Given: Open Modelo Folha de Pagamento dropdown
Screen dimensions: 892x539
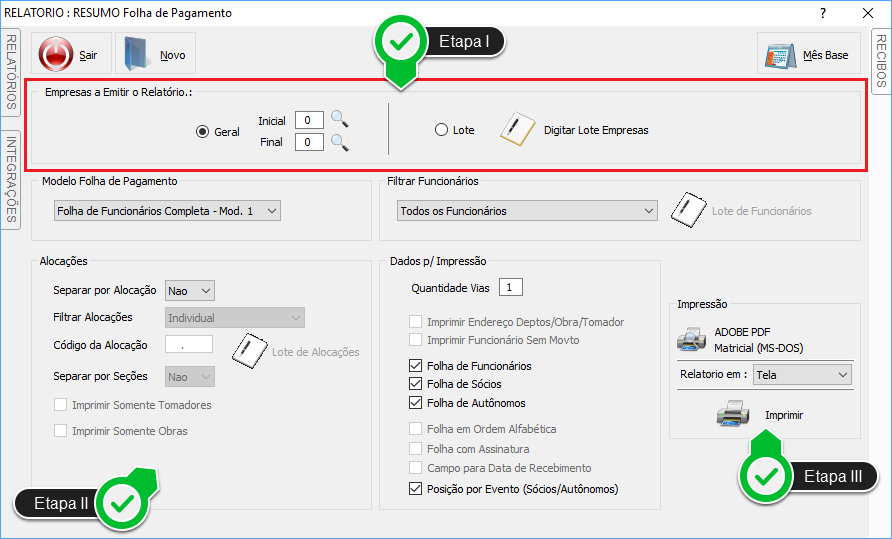Looking at the screenshot, I should pos(168,211).
